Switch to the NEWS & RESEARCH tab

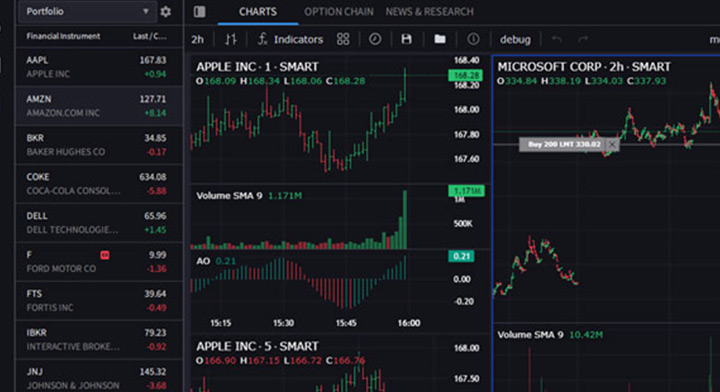pos(429,12)
